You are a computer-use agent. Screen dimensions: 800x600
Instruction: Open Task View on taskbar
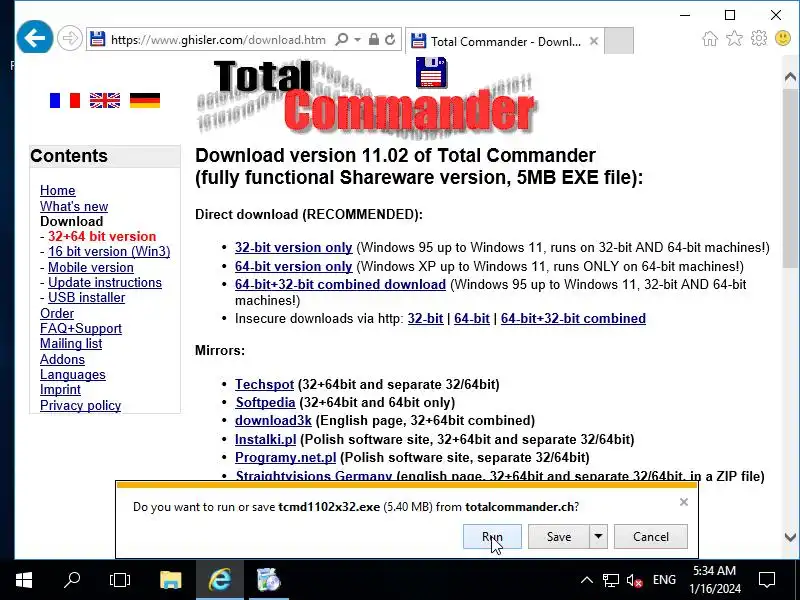pyautogui.click(x=120, y=580)
